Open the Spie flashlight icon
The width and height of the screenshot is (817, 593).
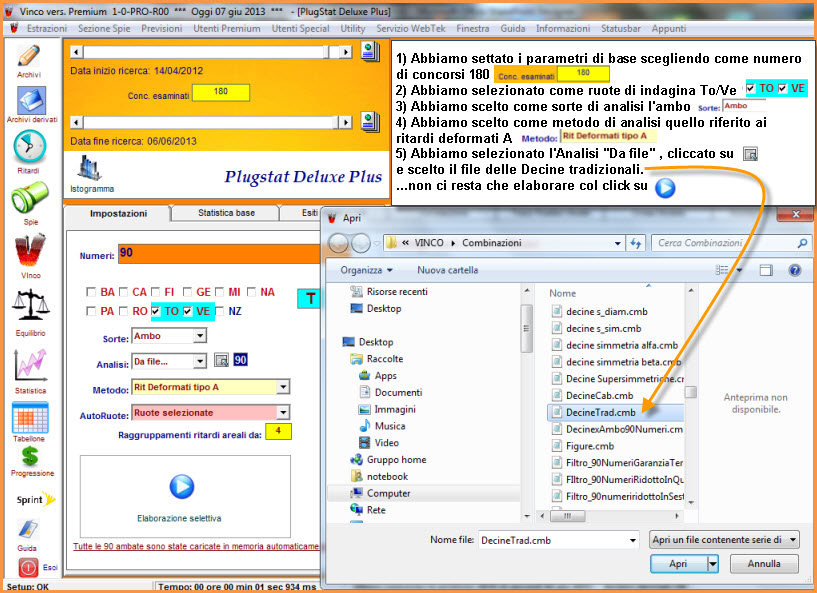coord(30,197)
